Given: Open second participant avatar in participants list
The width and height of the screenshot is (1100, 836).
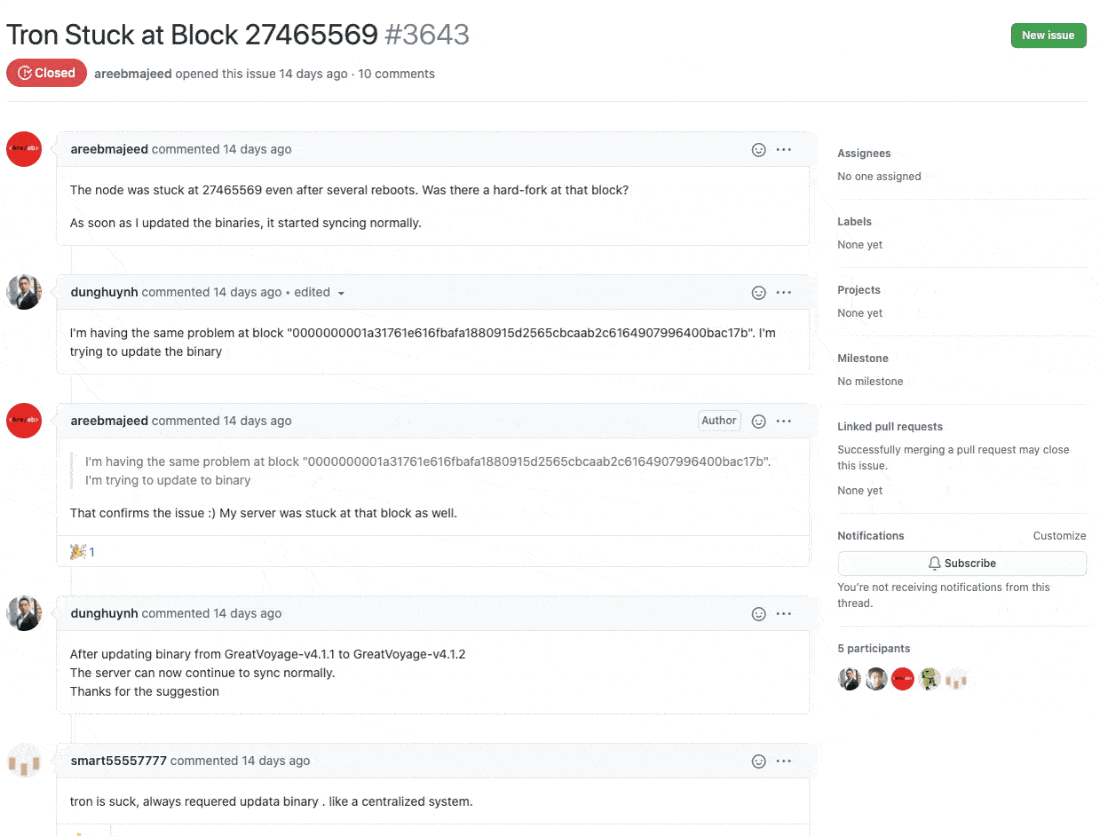Looking at the screenshot, I should (x=876, y=679).
